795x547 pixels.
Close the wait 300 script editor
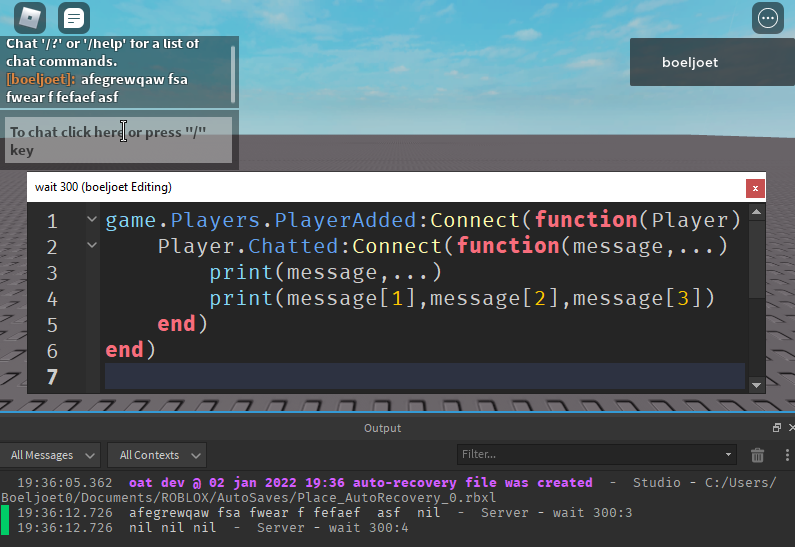click(x=755, y=189)
